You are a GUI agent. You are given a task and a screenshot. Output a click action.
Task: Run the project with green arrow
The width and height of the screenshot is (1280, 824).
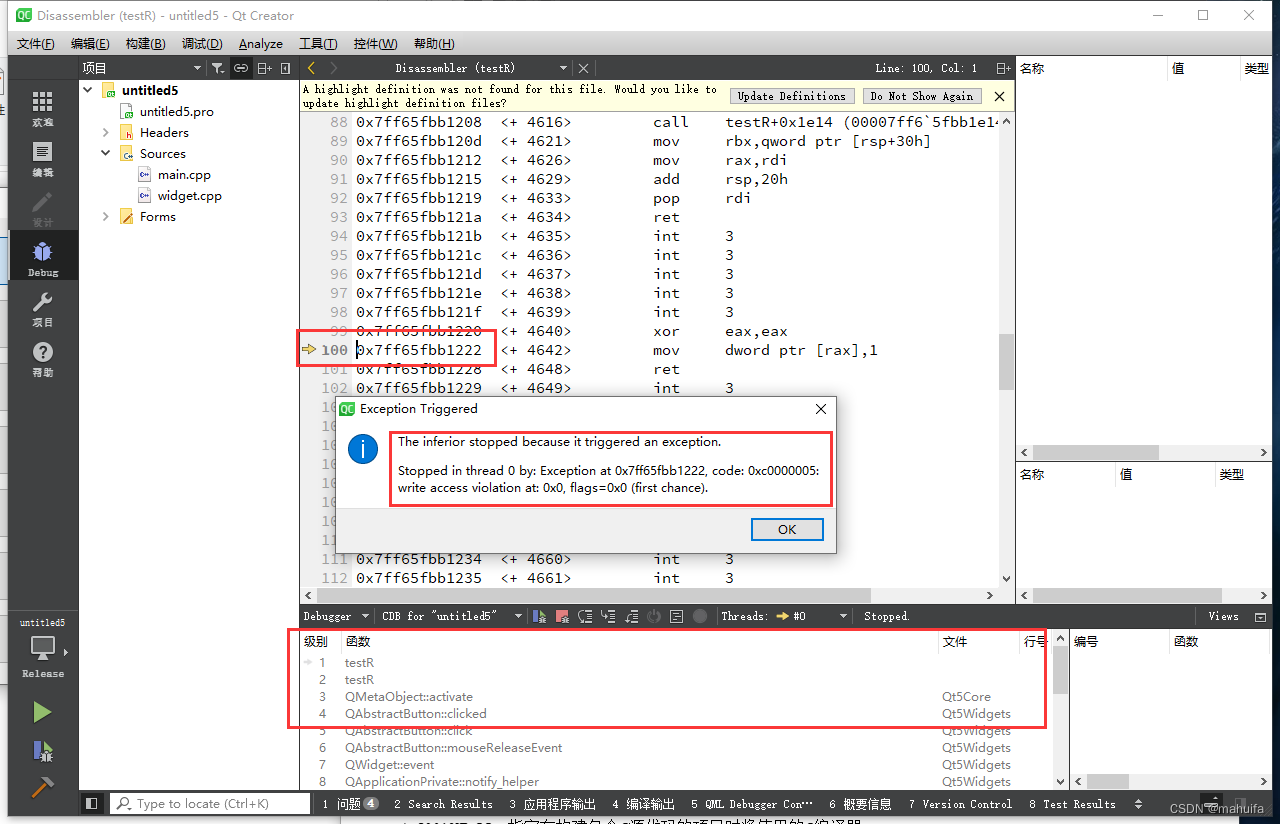(42, 712)
